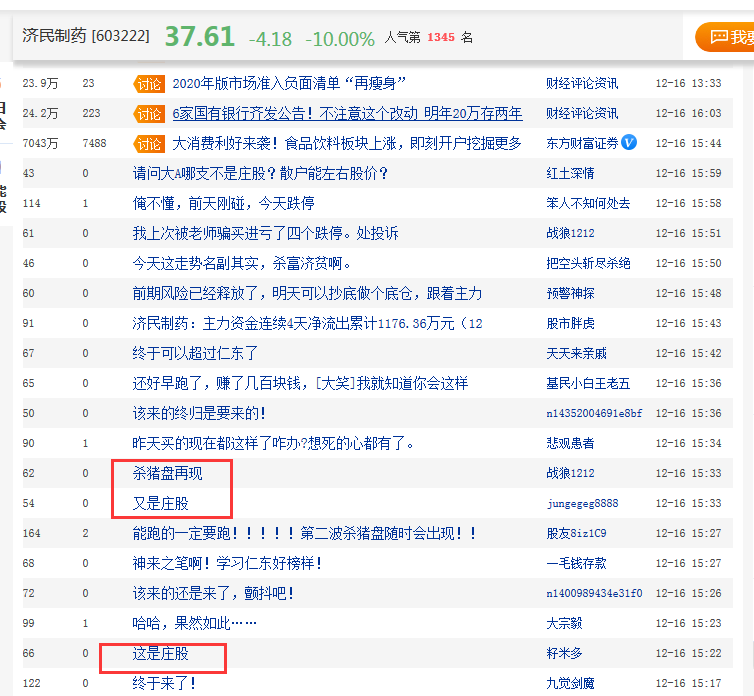Click the blue V verified badge next to 东方财富证券
The image size is (754, 696).
click(x=629, y=142)
